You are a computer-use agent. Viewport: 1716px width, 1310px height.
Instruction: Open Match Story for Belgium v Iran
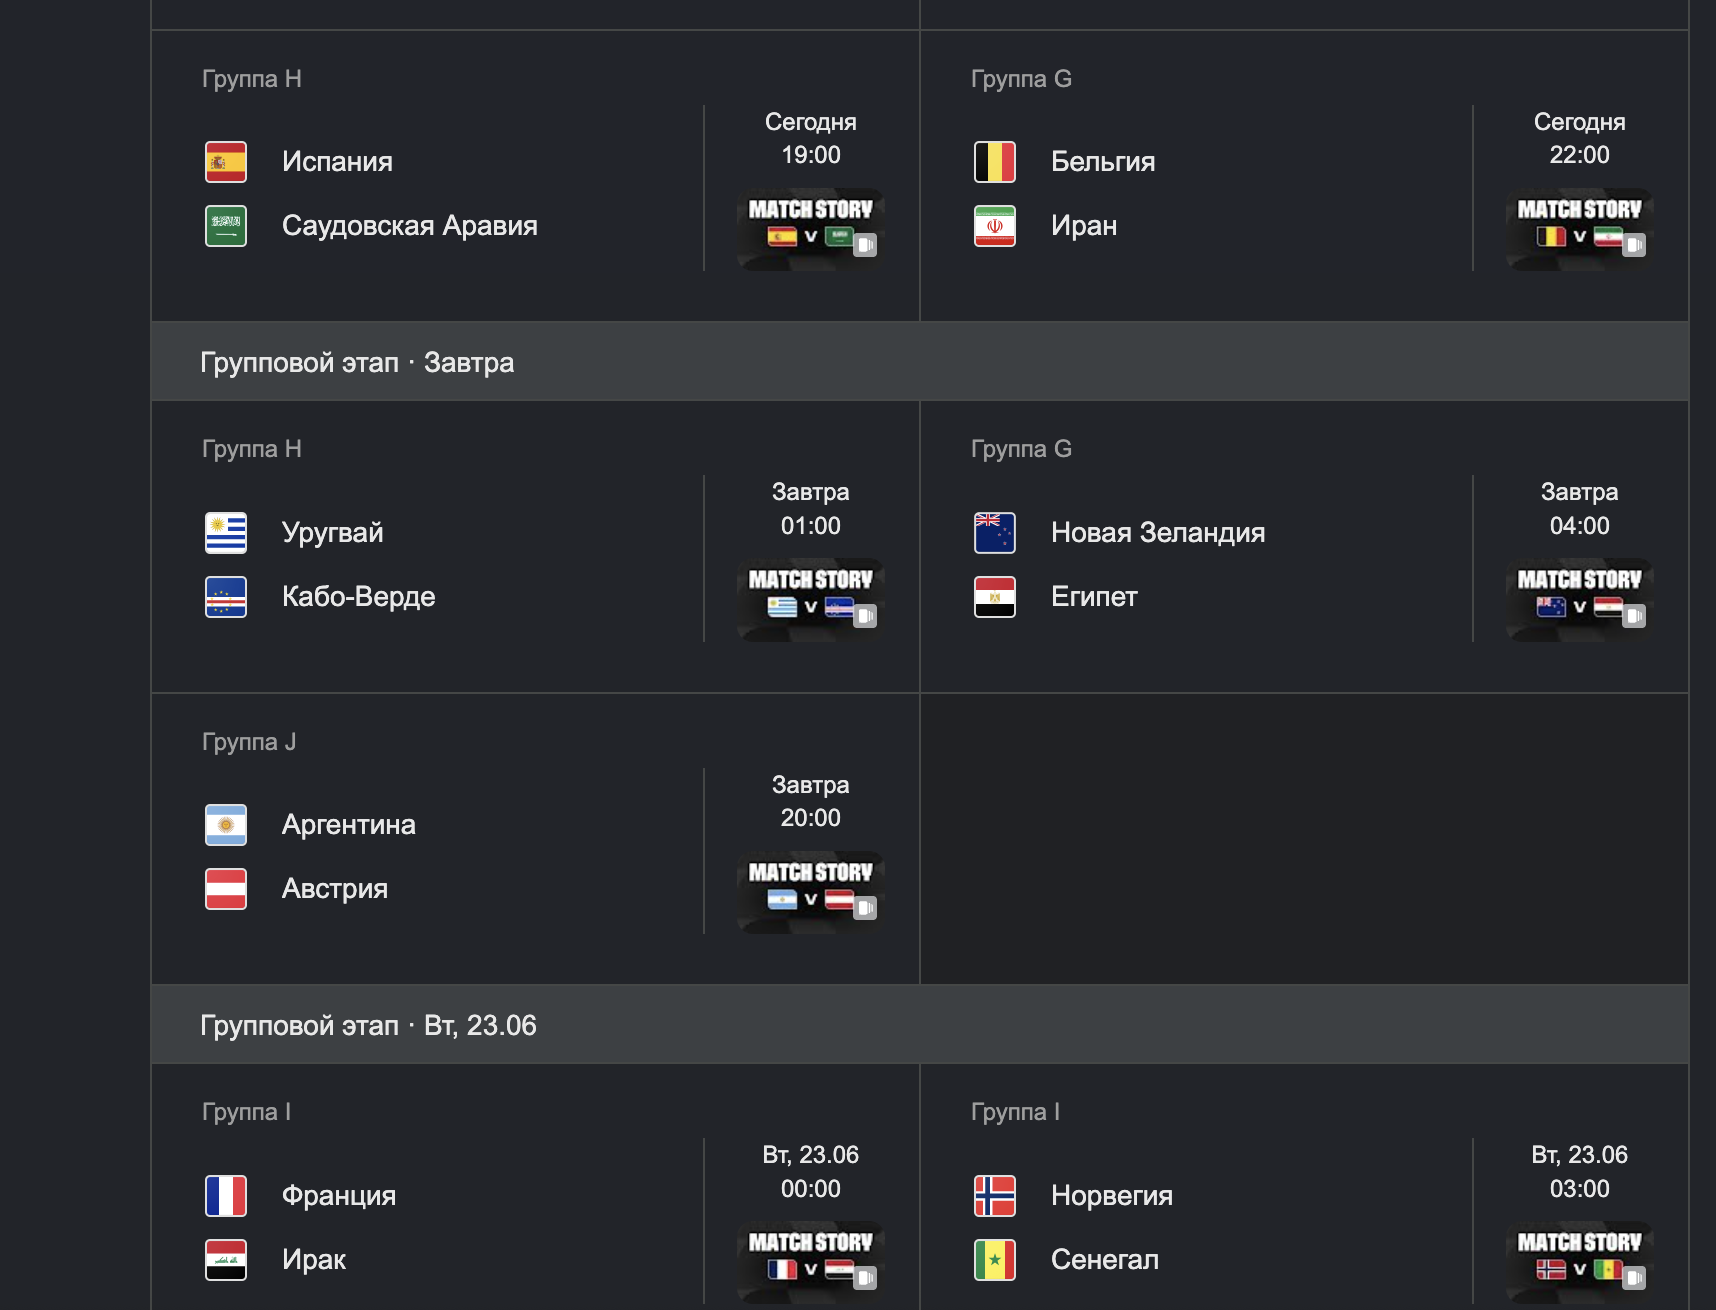[1580, 229]
